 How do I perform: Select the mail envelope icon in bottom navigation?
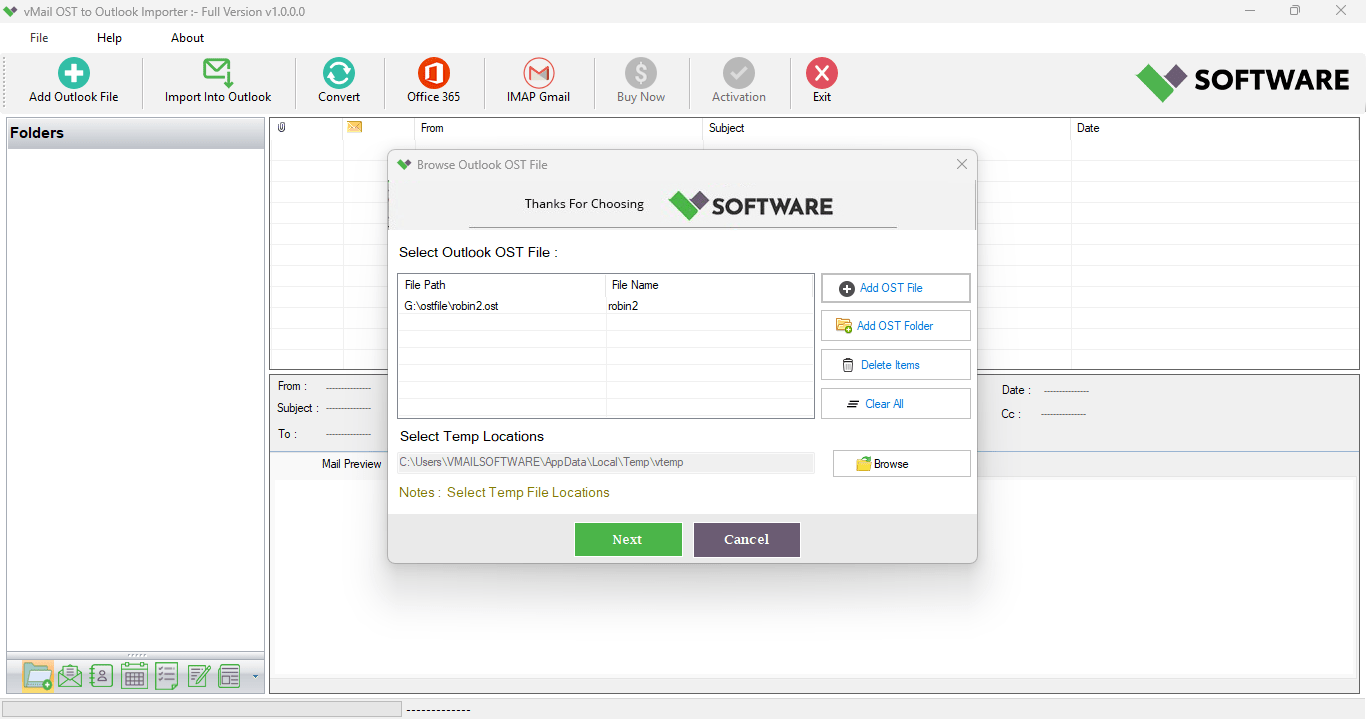point(70,676)
